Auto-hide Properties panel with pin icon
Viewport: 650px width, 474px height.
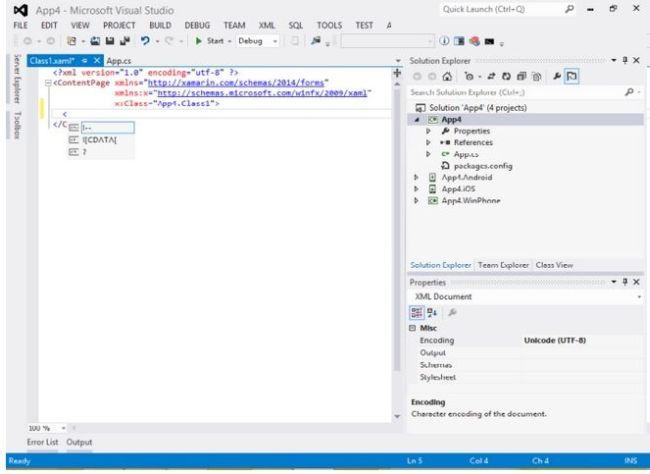(625, 282)
